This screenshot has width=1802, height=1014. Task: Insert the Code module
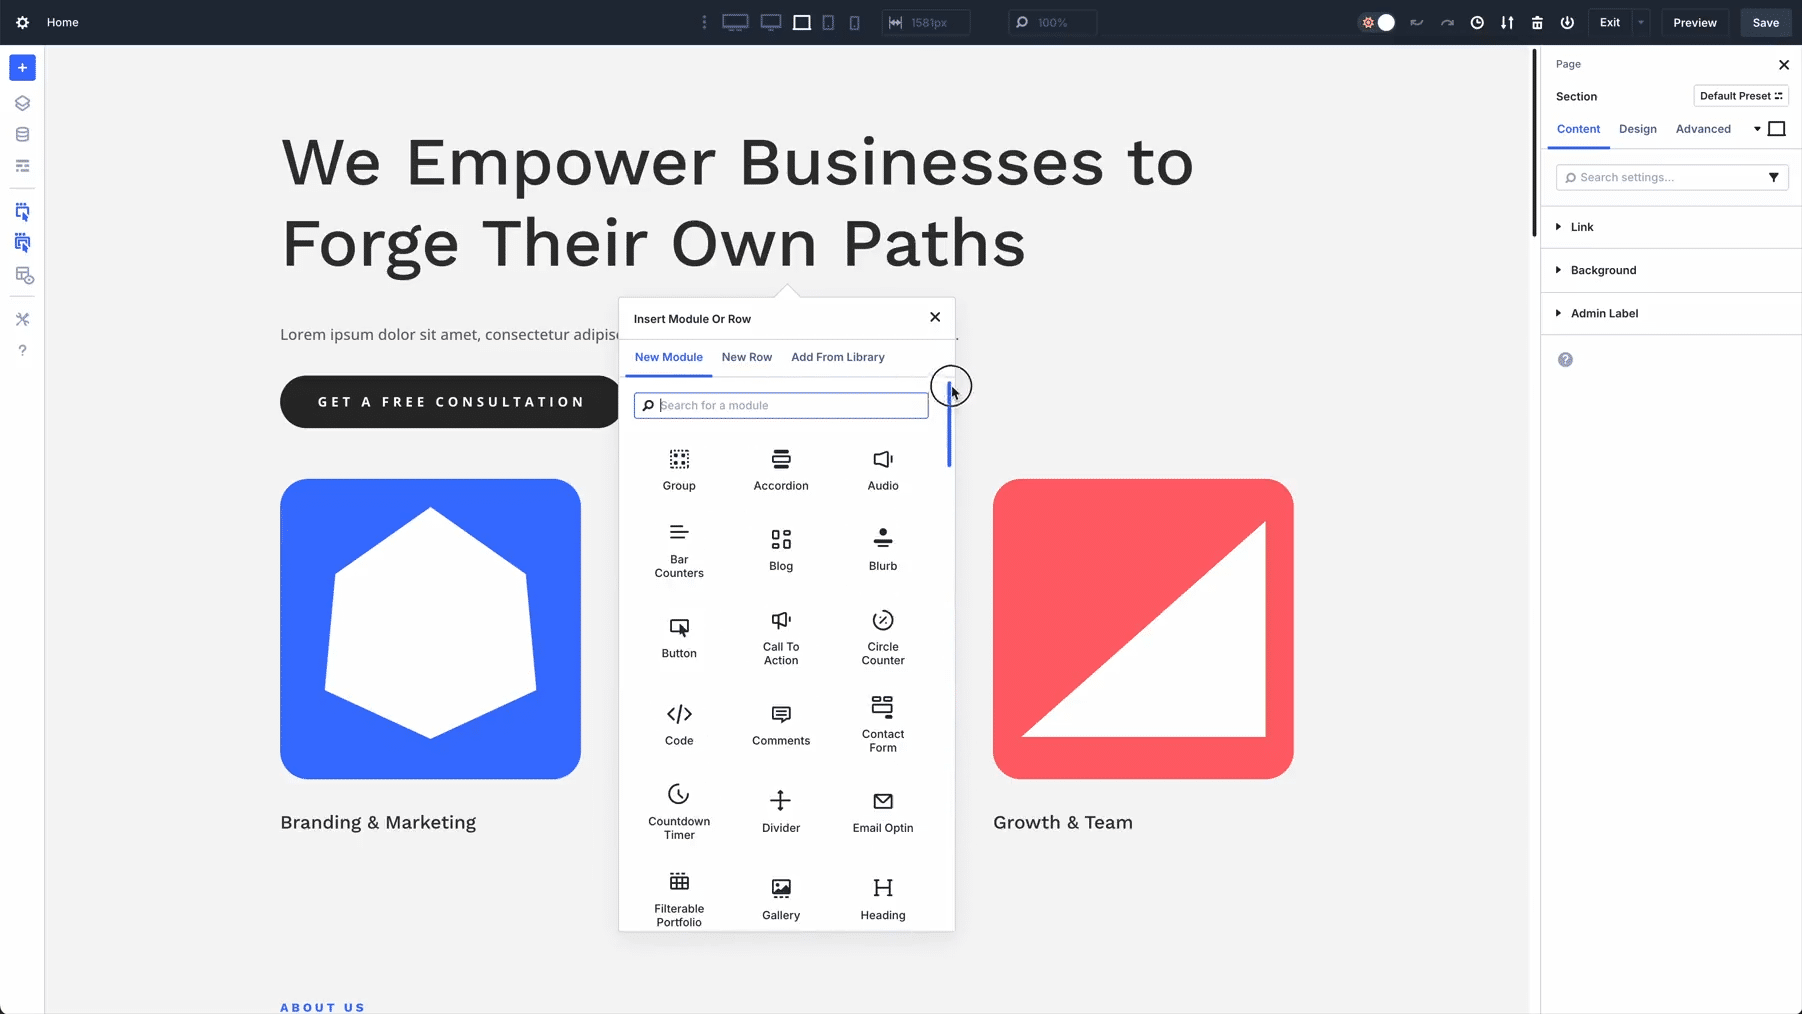[679, 725]
